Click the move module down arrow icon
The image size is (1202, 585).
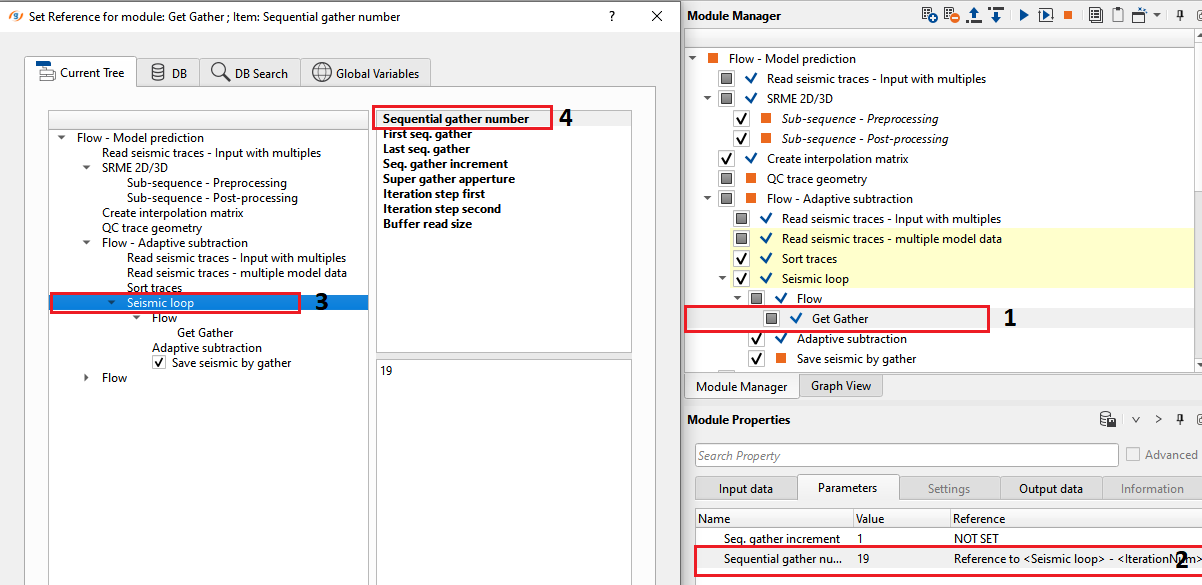click(996, 15)
